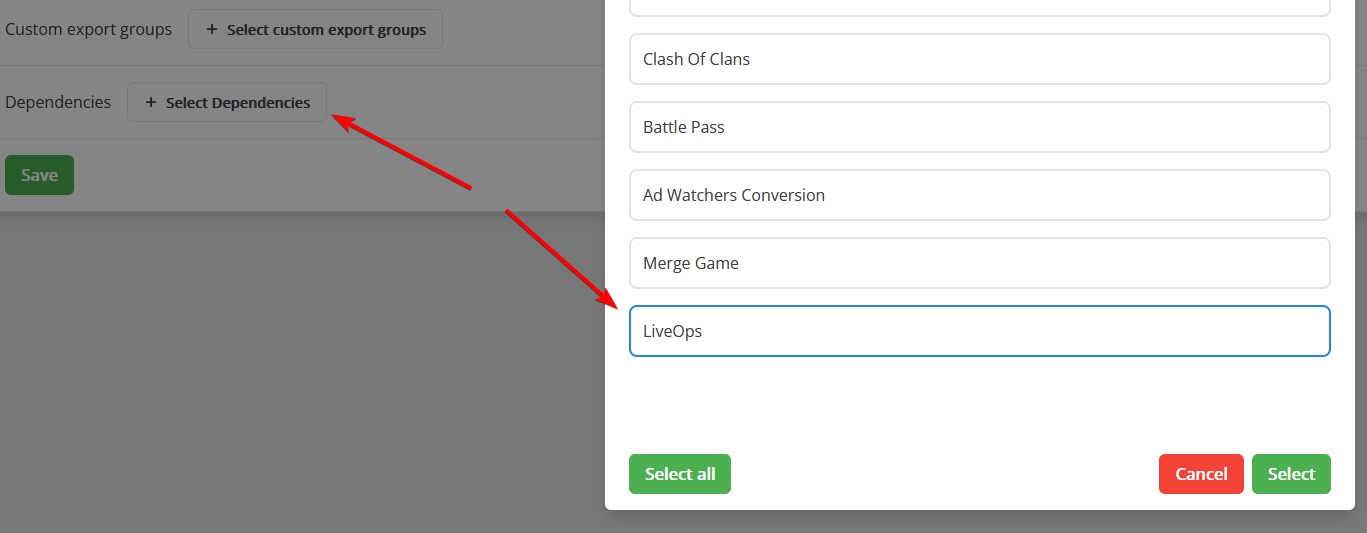Open the Select custom export groups picker
Screen dimensions: 1367x533
coord(315,30)
